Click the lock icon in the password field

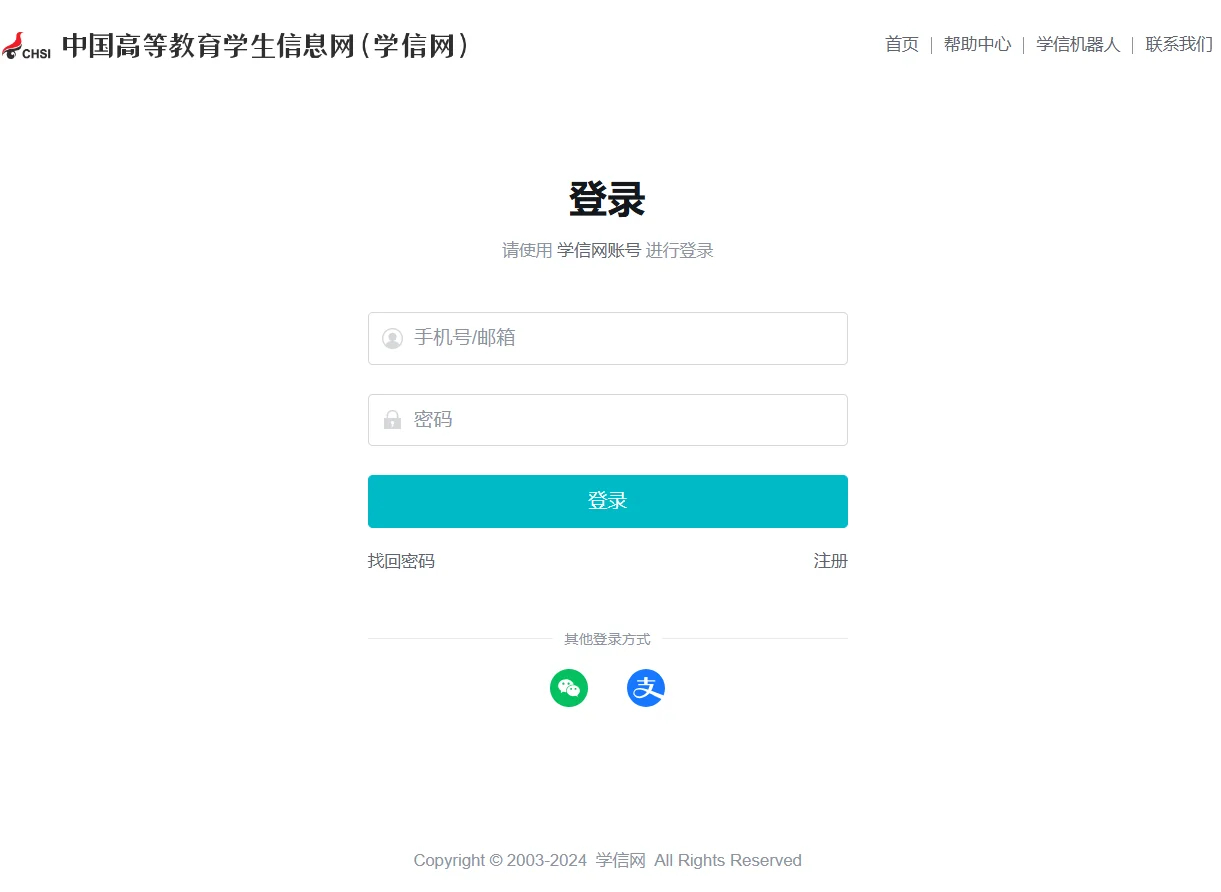click(x=392, y=420)
